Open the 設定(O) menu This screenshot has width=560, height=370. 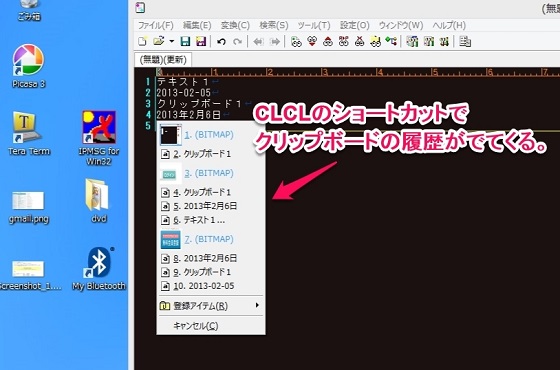pos(354,25)
